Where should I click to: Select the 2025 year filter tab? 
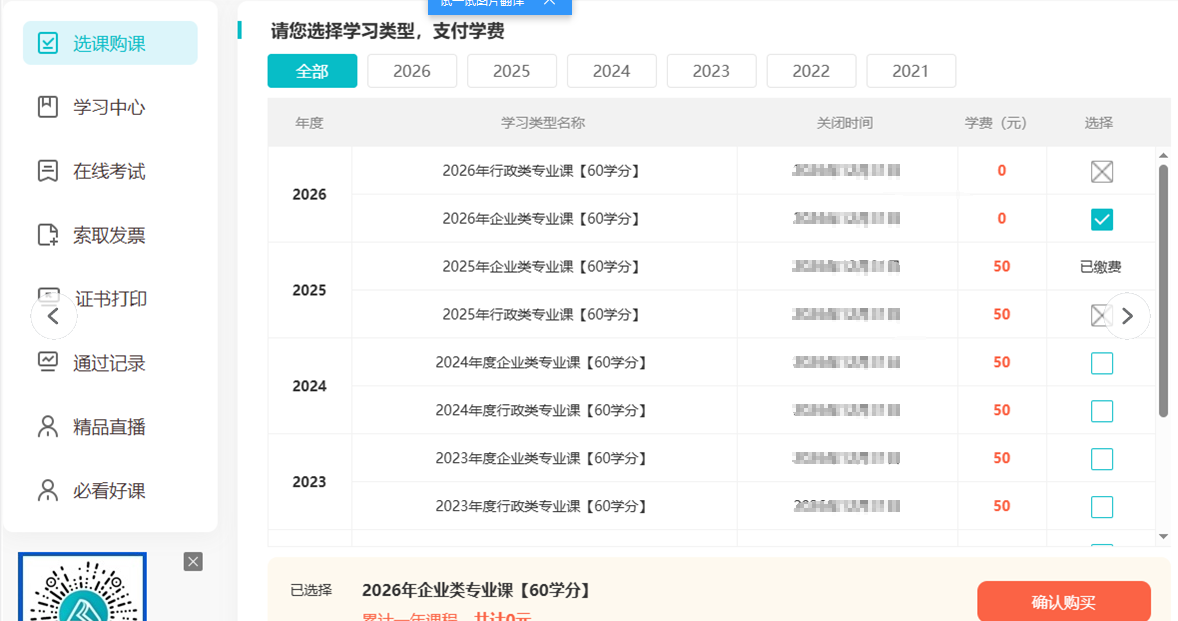[x=512, y=71]
